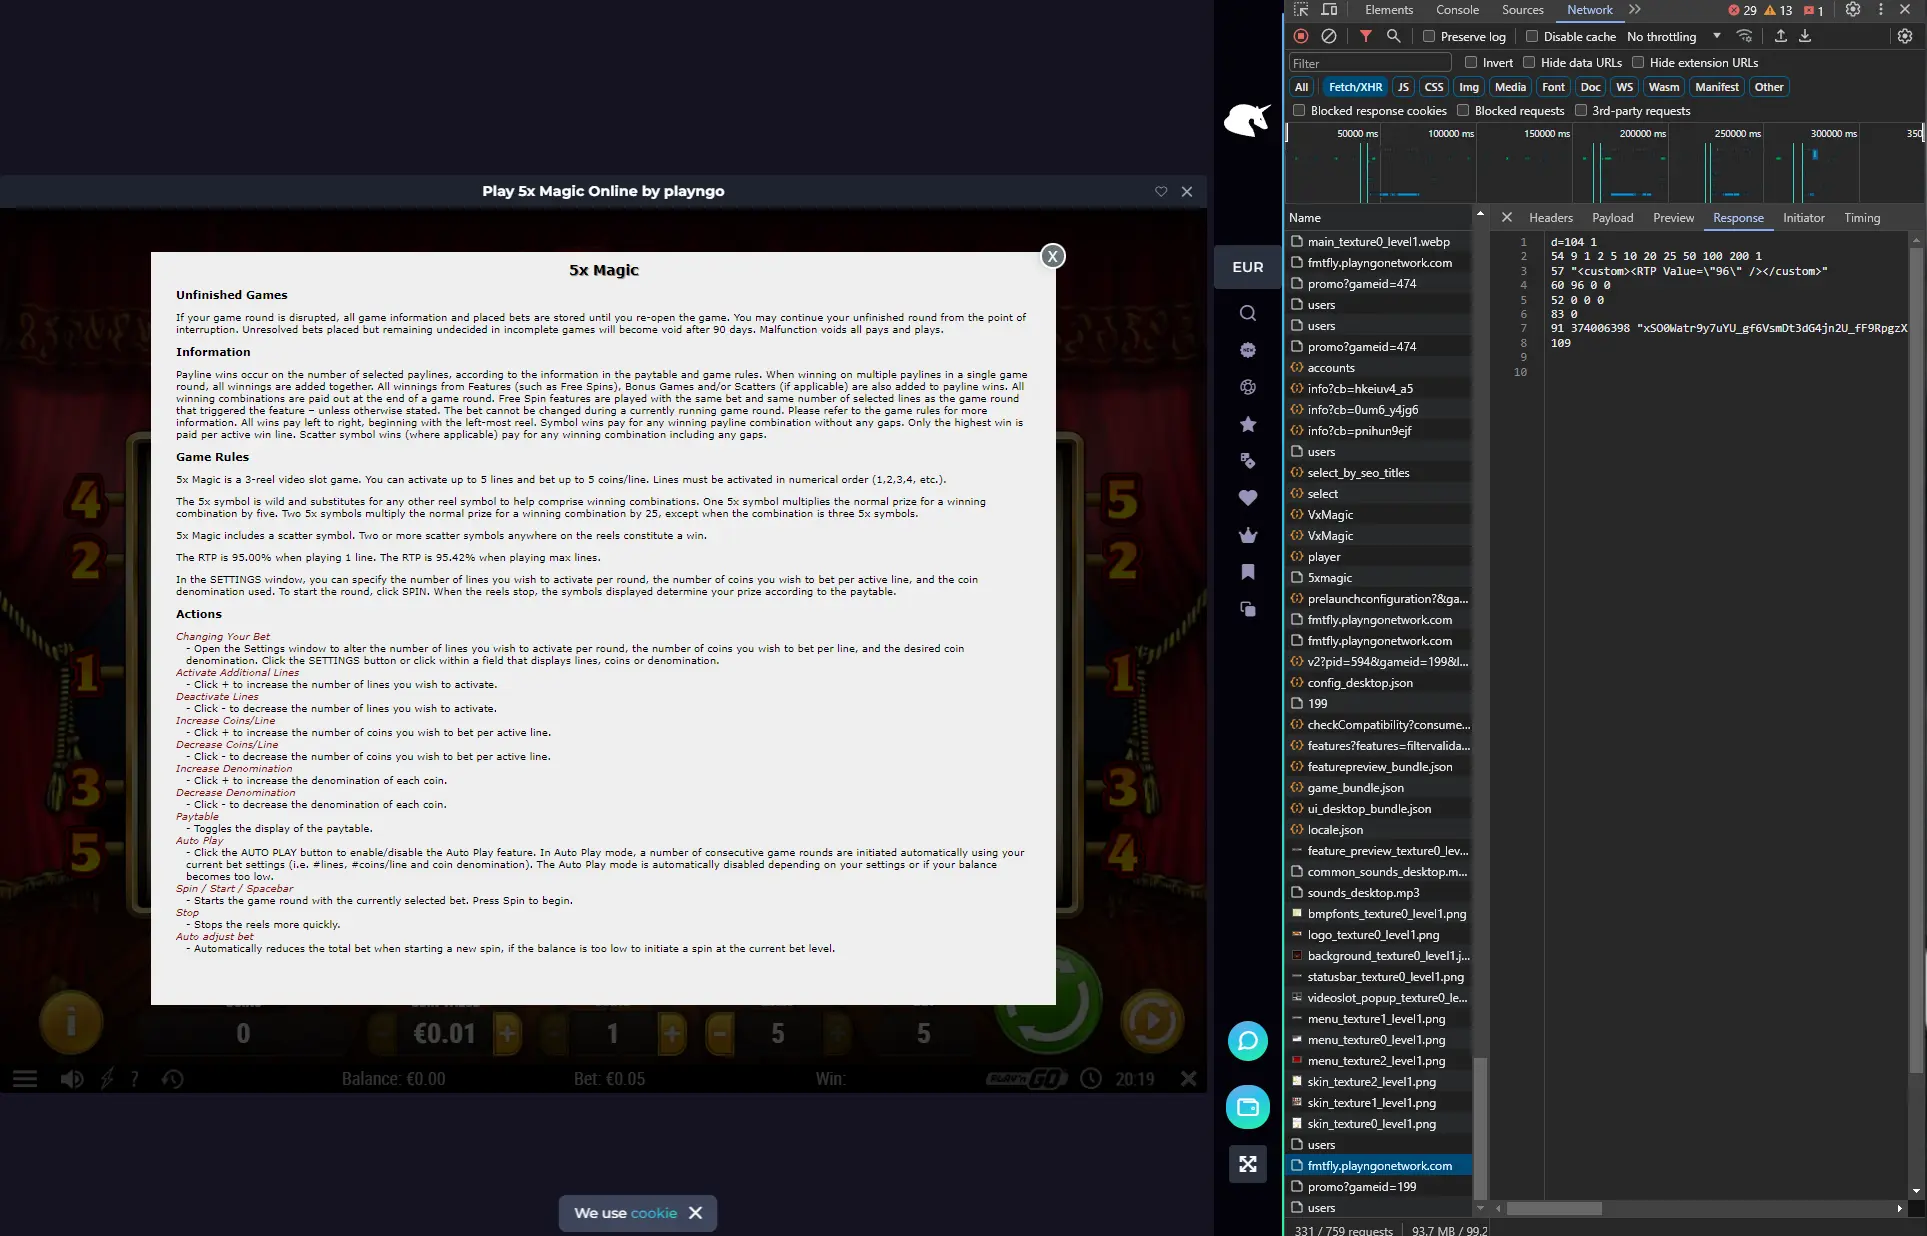Check Hide data URLs

click(x=1529, y=62)
